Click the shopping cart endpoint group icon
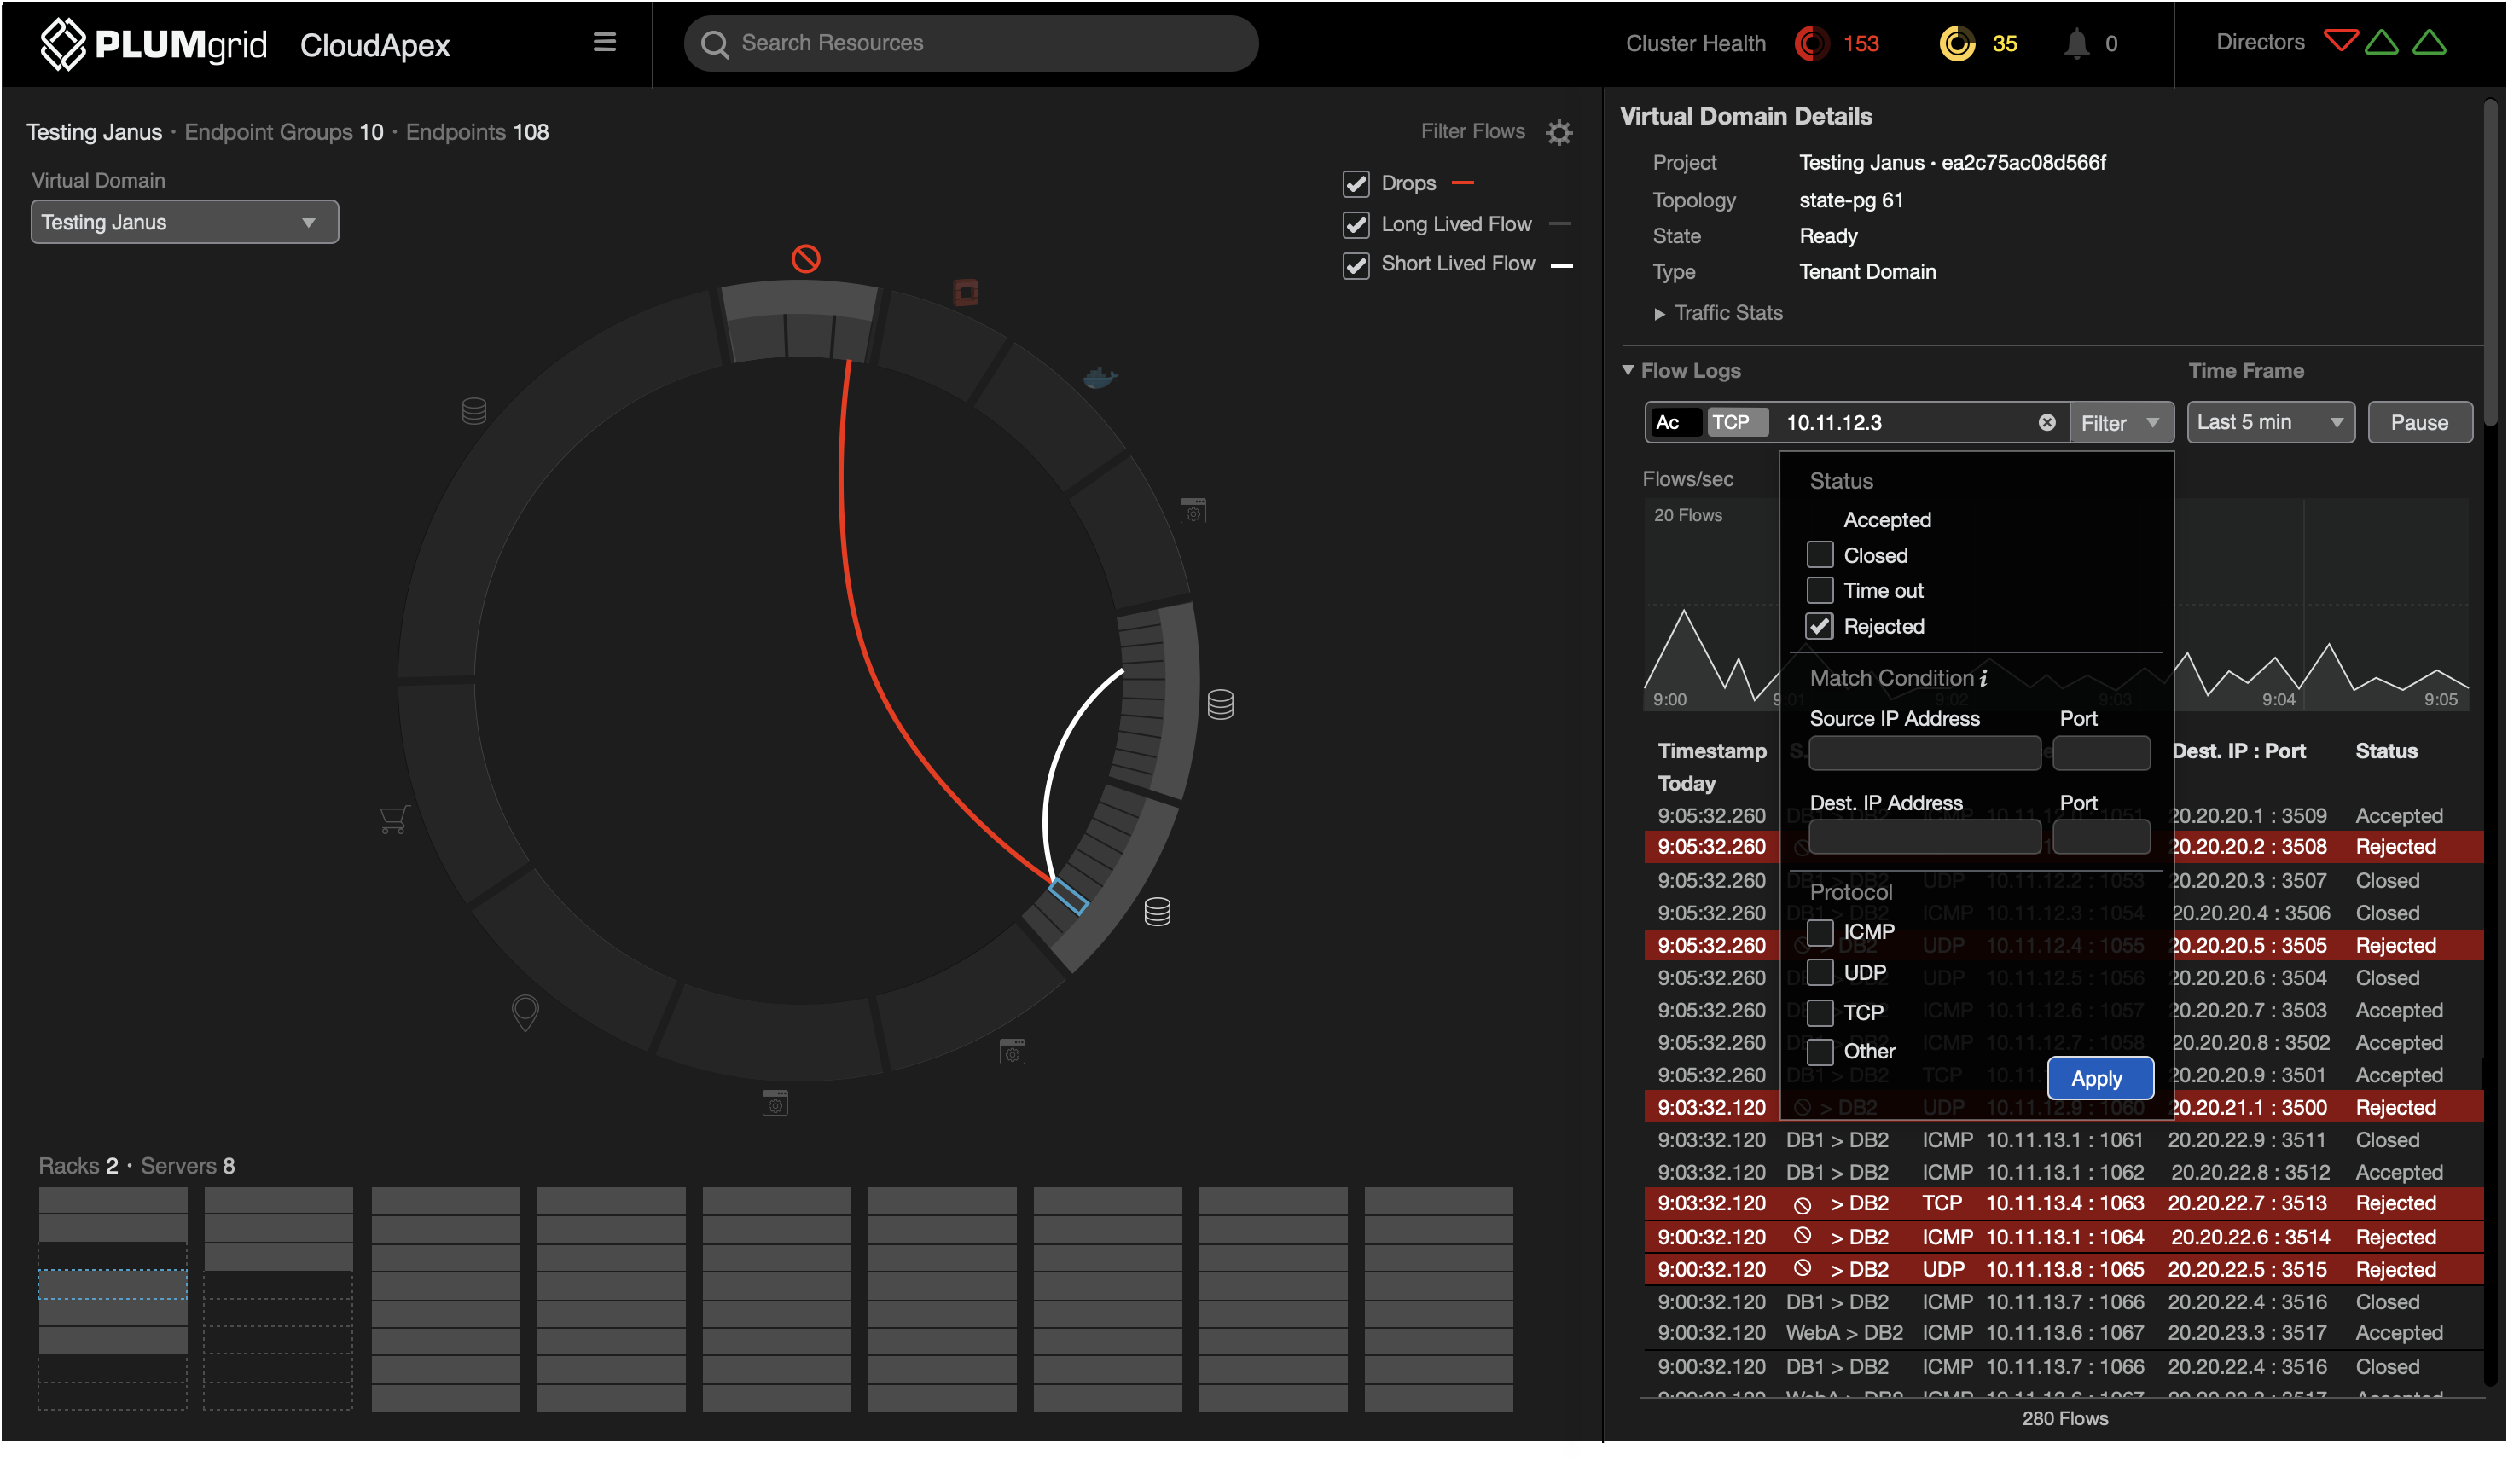Viewport: 2508px width, 1484px height. pos(394,819)
